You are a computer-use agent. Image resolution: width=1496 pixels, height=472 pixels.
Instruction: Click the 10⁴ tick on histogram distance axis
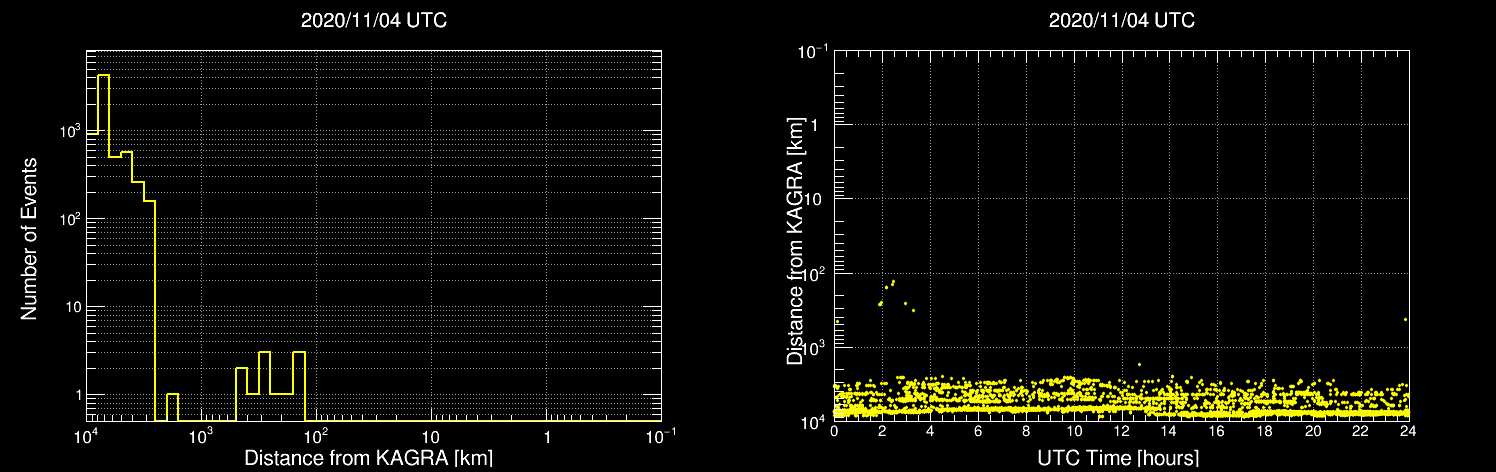click(x=86, y=436)
